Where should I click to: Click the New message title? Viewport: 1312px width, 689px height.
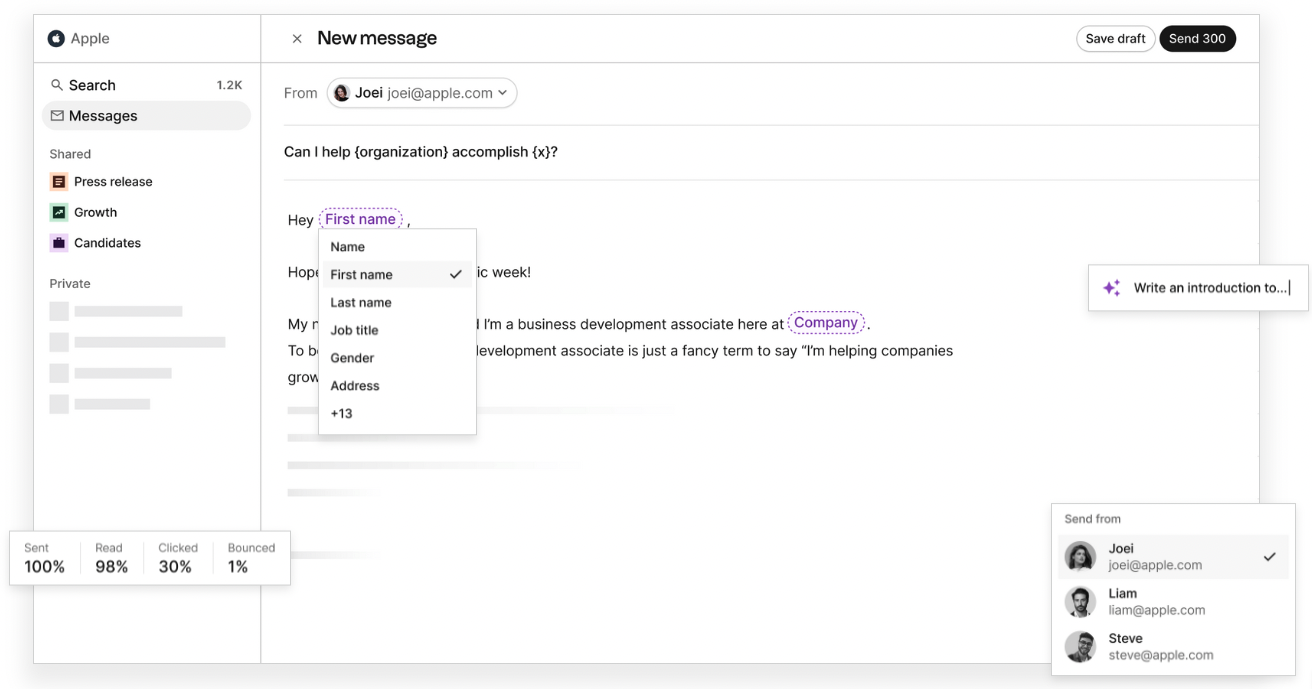point(377,38)
